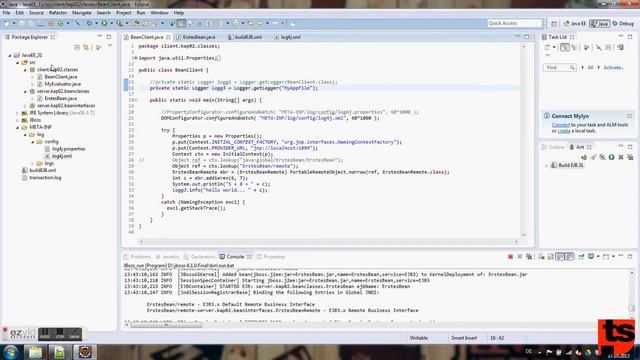Switch to the ErstesBean.java editor tab
Image resolution: width=640 pixels, height=360 pixels.
coord(198,37)
